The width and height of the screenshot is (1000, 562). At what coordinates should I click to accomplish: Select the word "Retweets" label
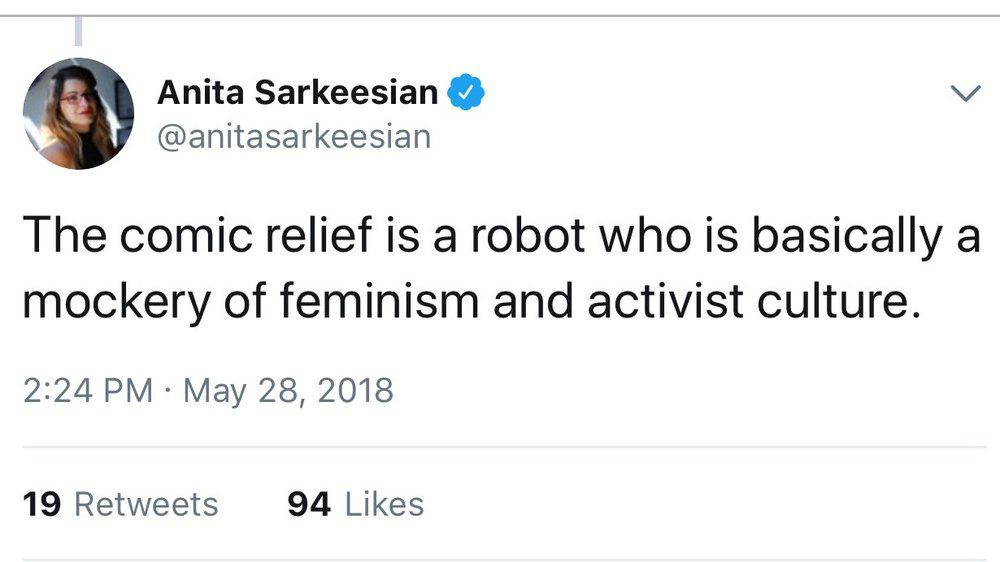[146, 504]
